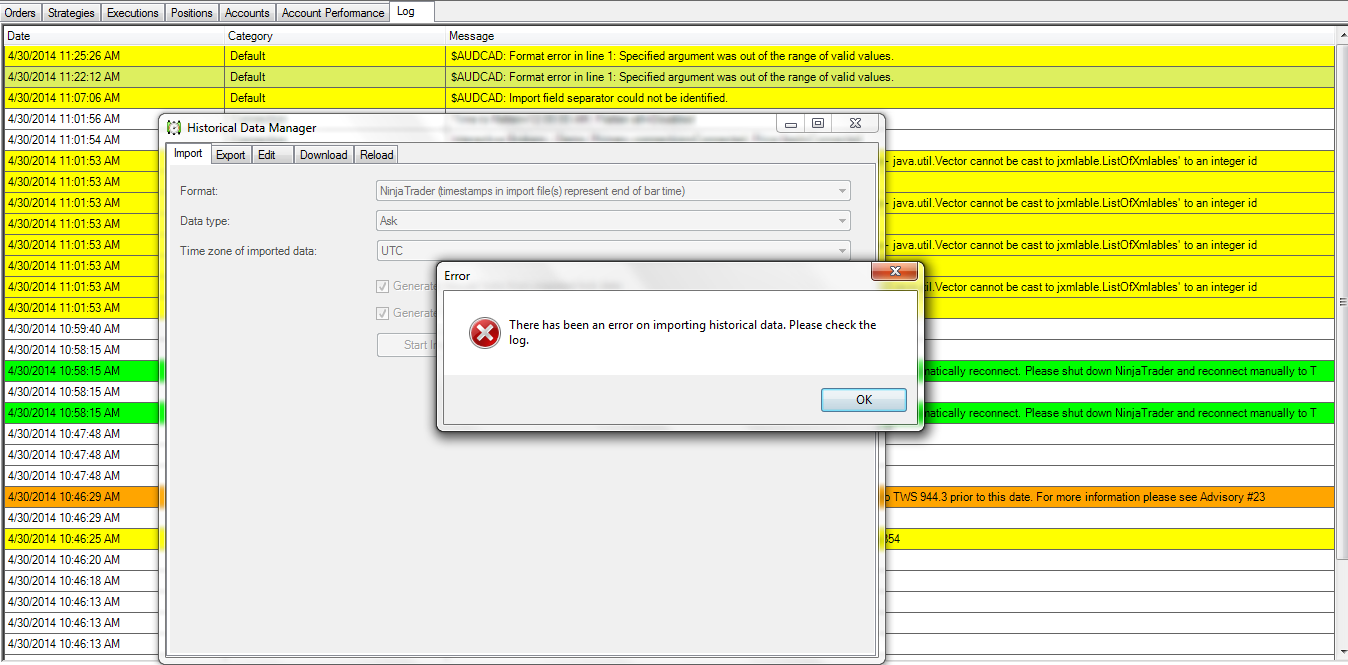Maximize the Historical Data Manager window

(818, 124)
